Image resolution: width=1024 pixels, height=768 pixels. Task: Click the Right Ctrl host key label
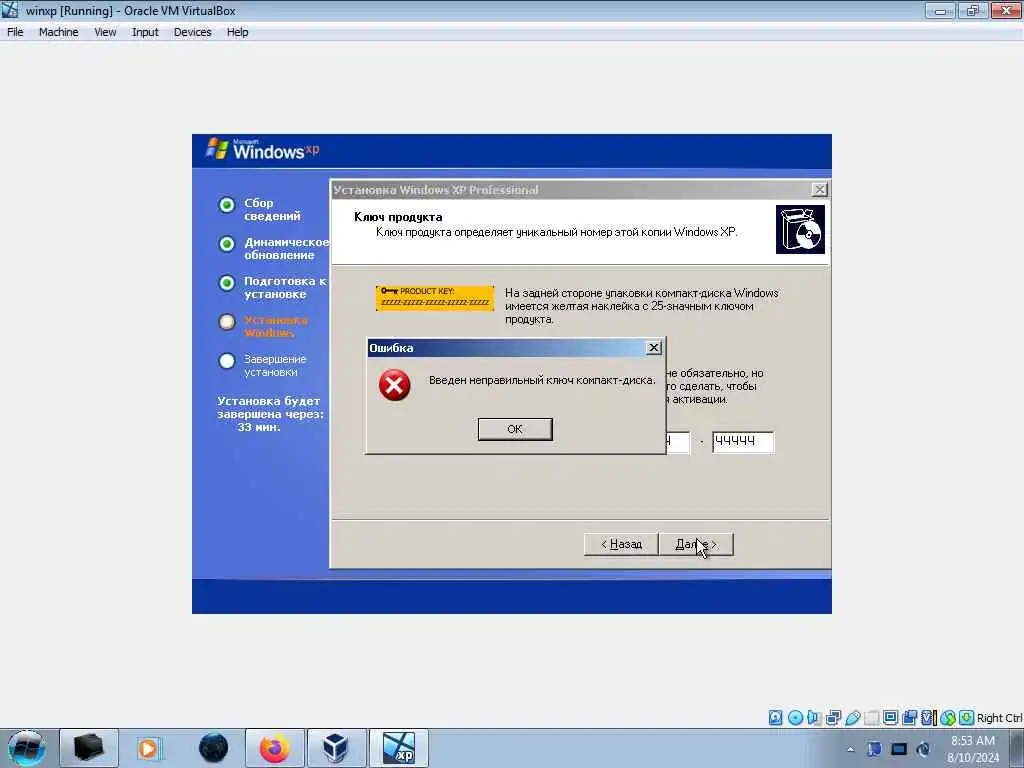tap(999, 718)
